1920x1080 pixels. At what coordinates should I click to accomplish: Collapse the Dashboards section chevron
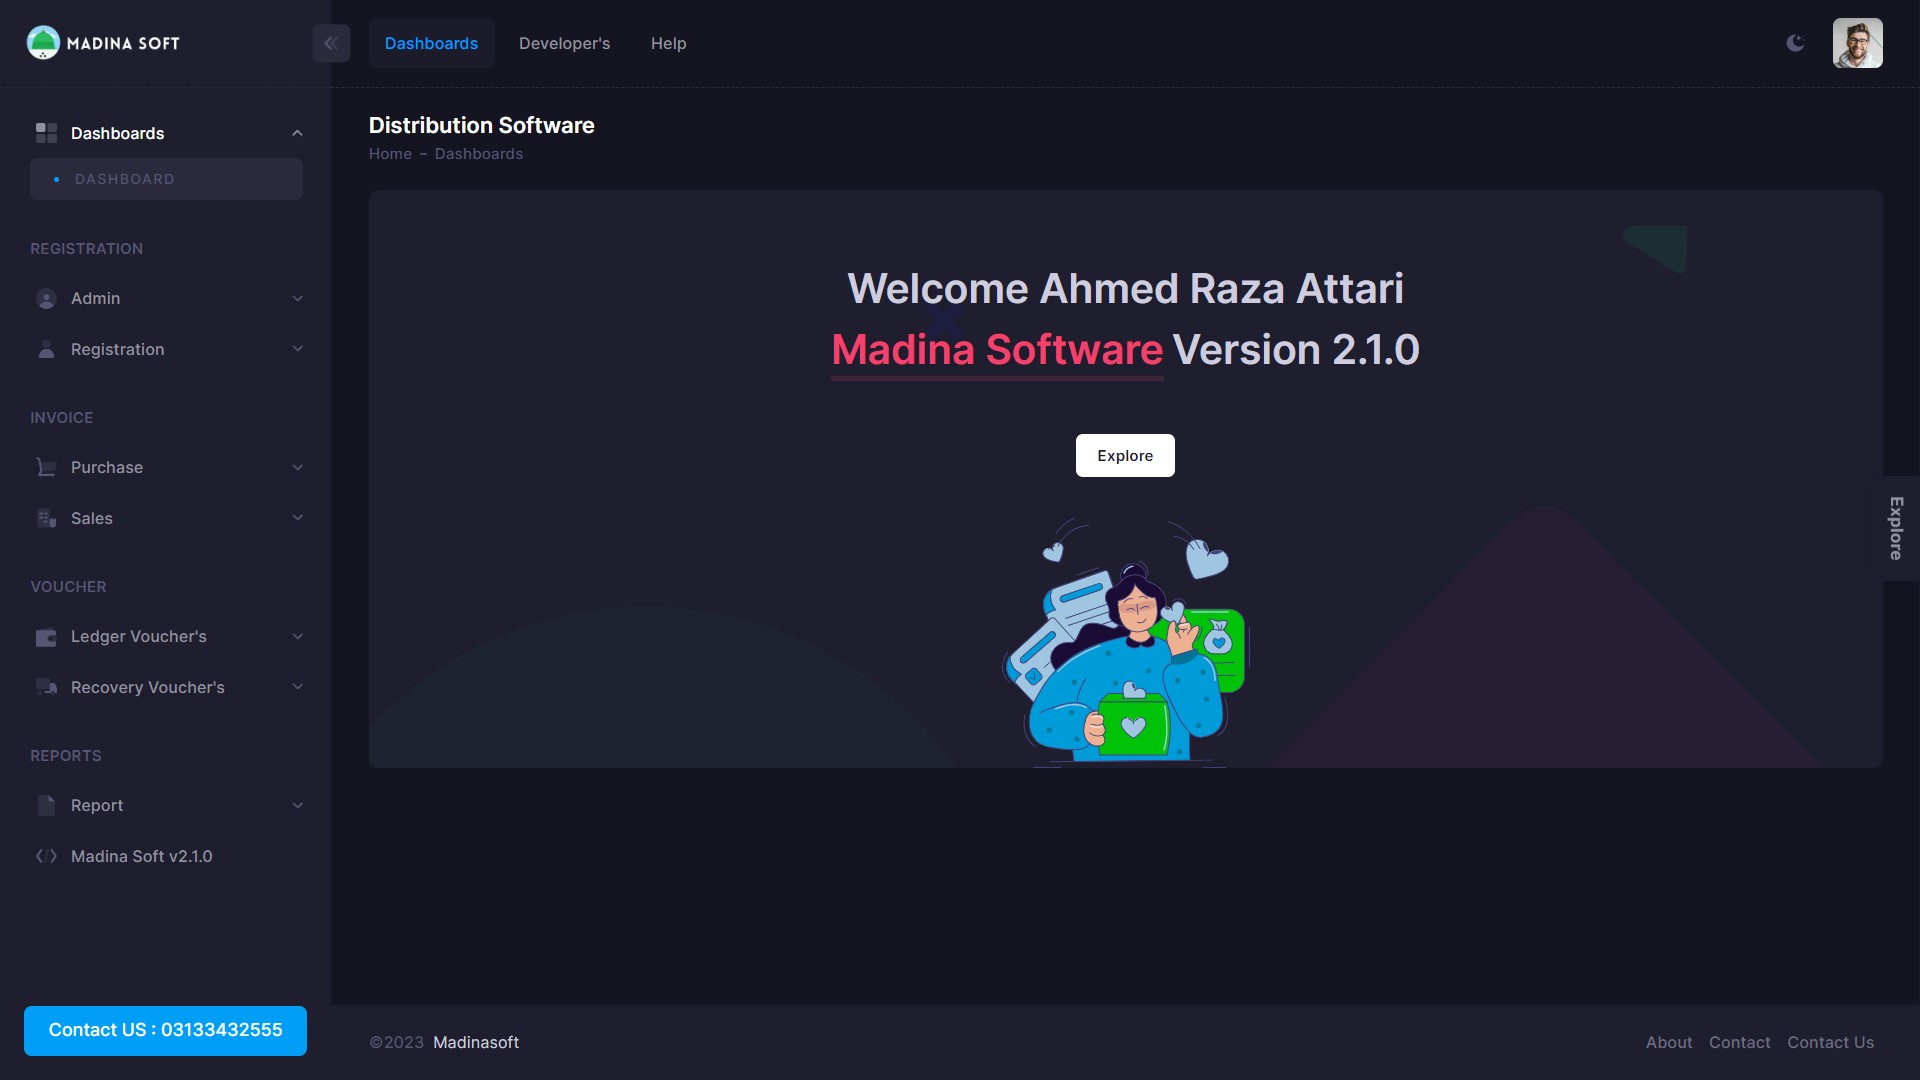click(x=297, y=133)
